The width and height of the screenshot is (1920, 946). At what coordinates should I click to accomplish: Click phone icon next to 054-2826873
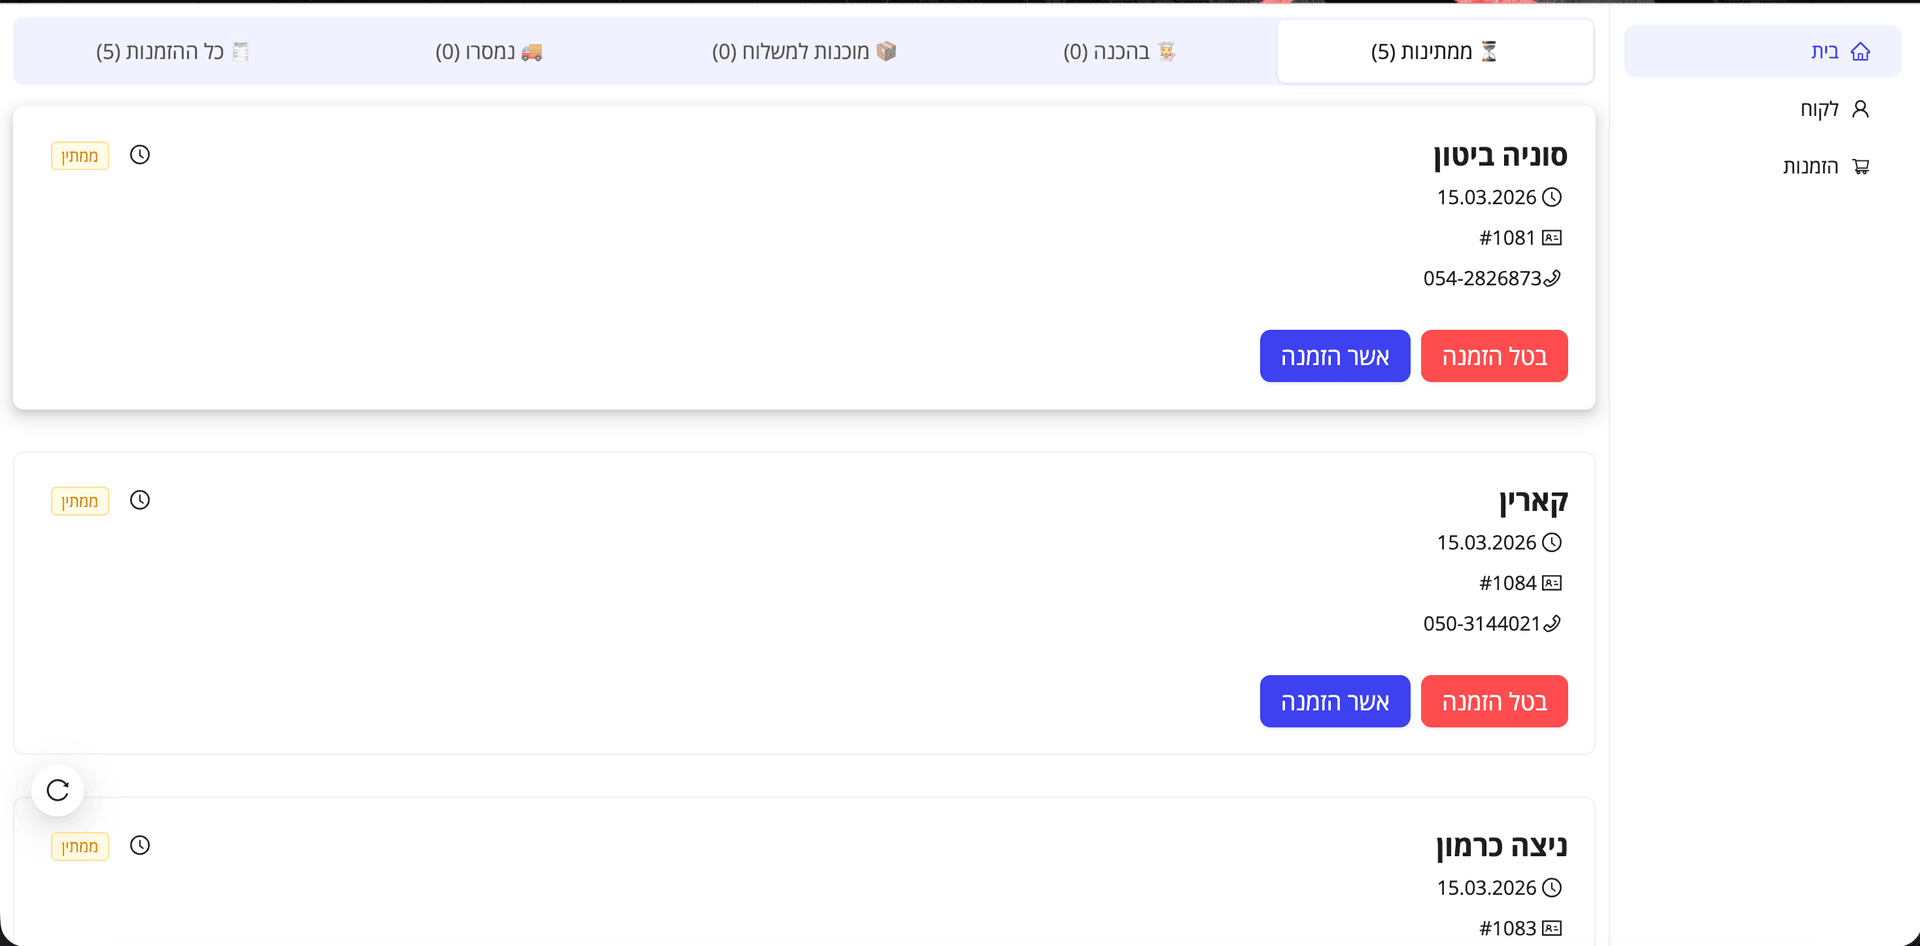pyautogui.click(x=1552, y=278)
